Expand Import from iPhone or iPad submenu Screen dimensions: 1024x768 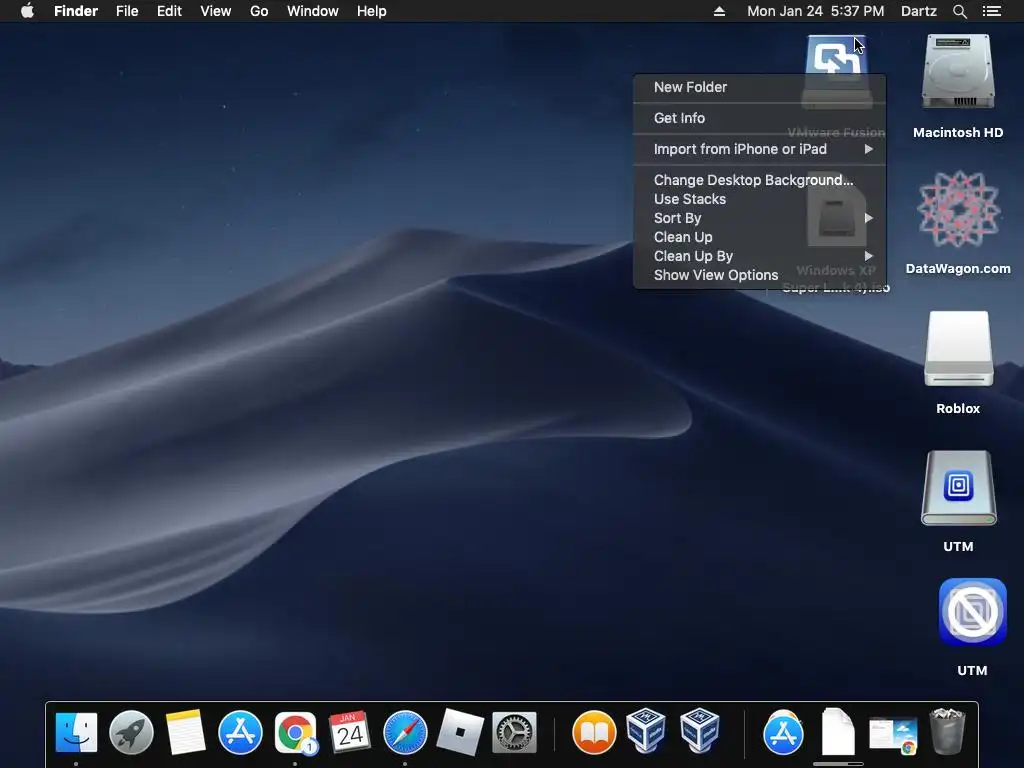(760, 149)
